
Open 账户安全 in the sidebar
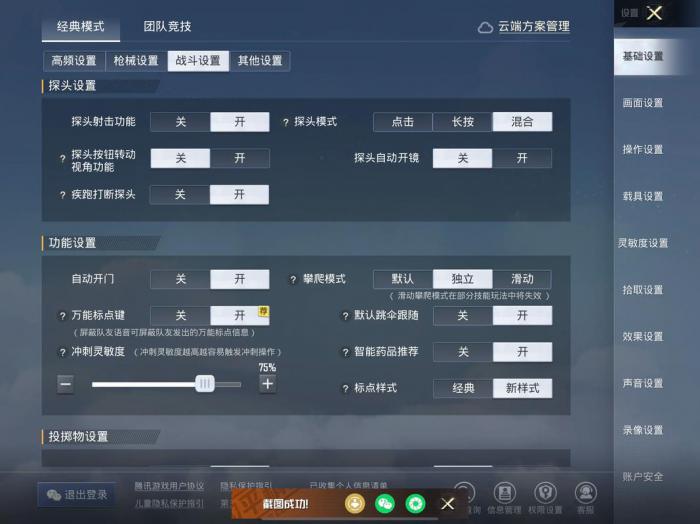(x=643, y=477)
